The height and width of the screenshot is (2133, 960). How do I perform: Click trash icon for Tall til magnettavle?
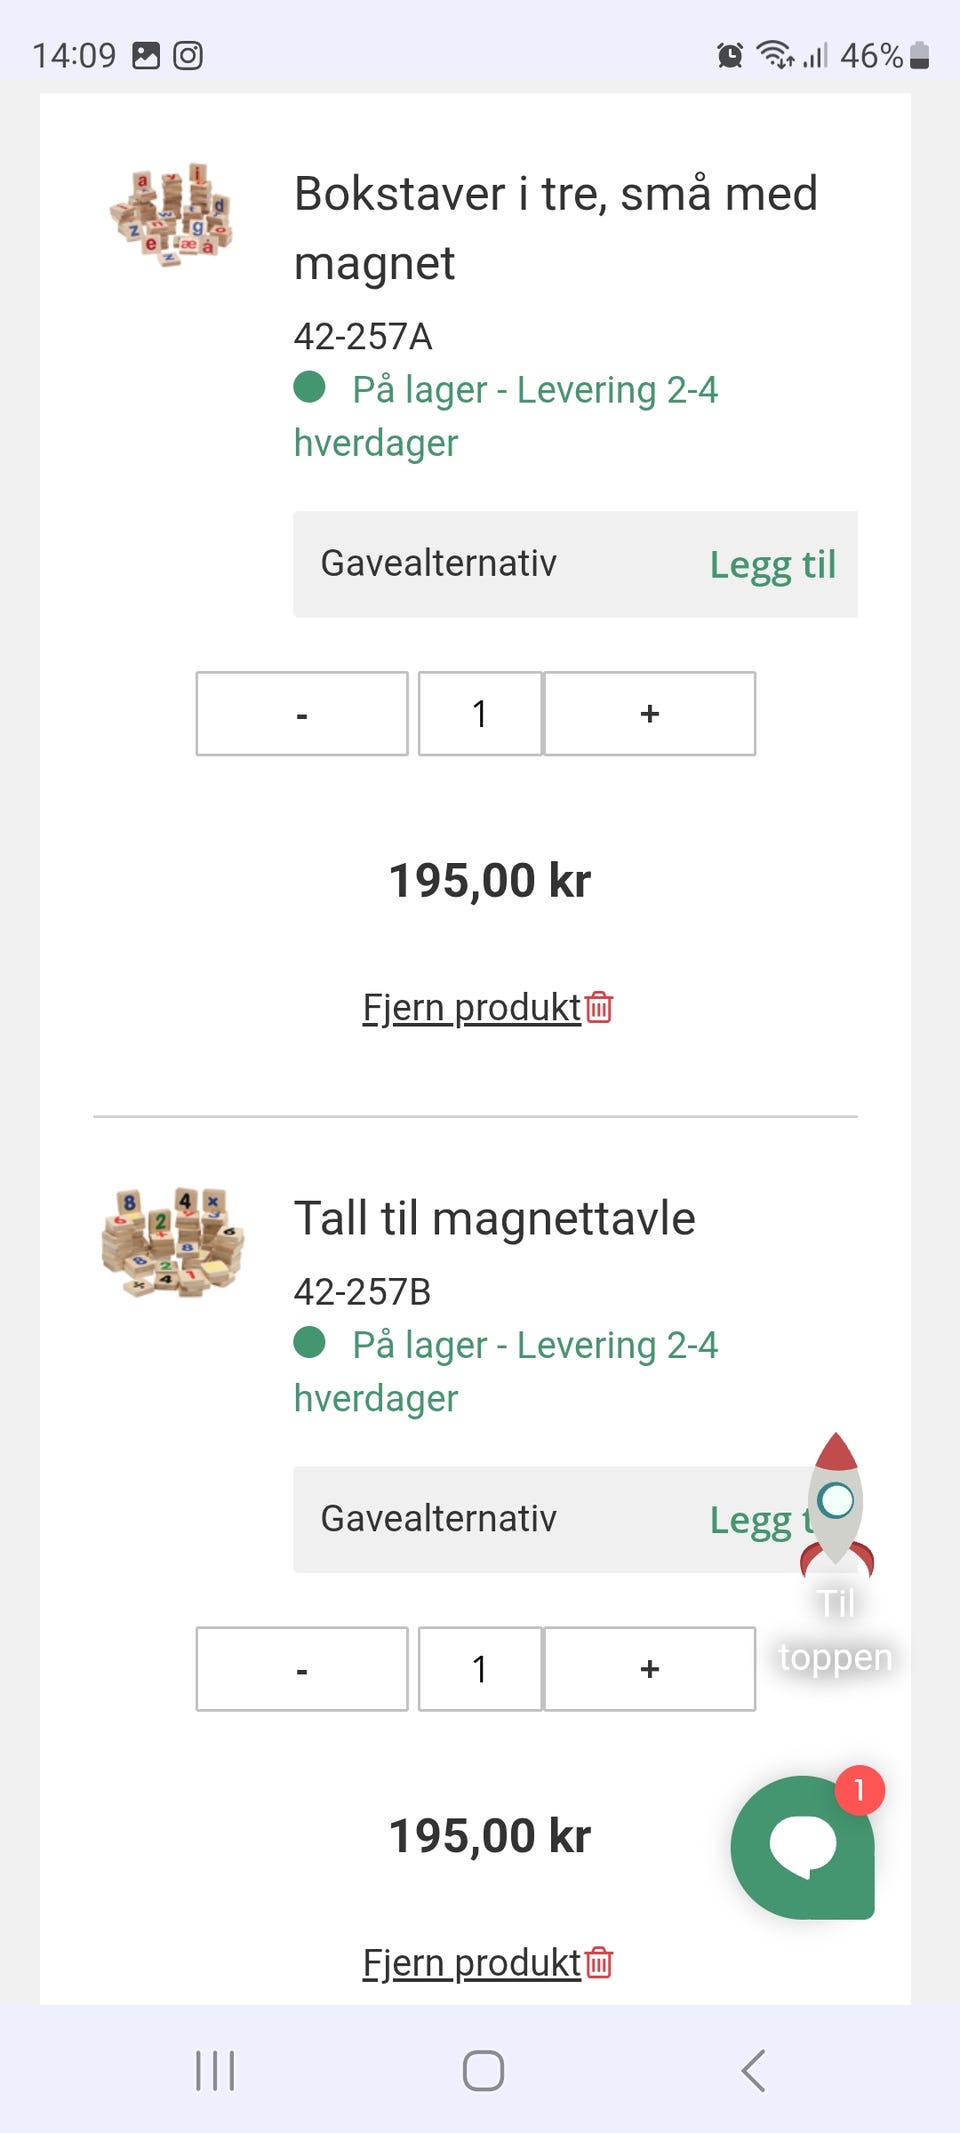pos(599,1962)
